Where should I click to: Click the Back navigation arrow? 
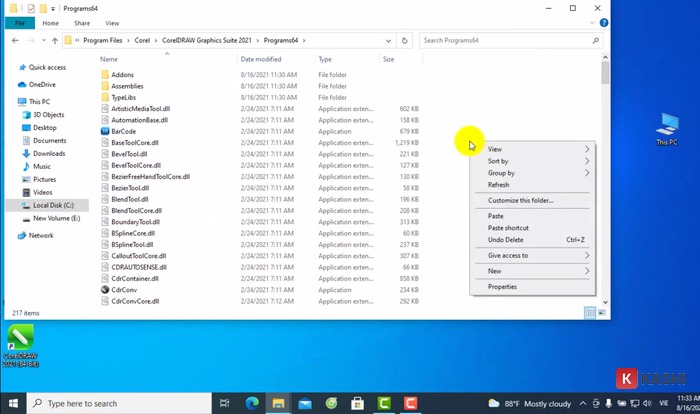13,41
